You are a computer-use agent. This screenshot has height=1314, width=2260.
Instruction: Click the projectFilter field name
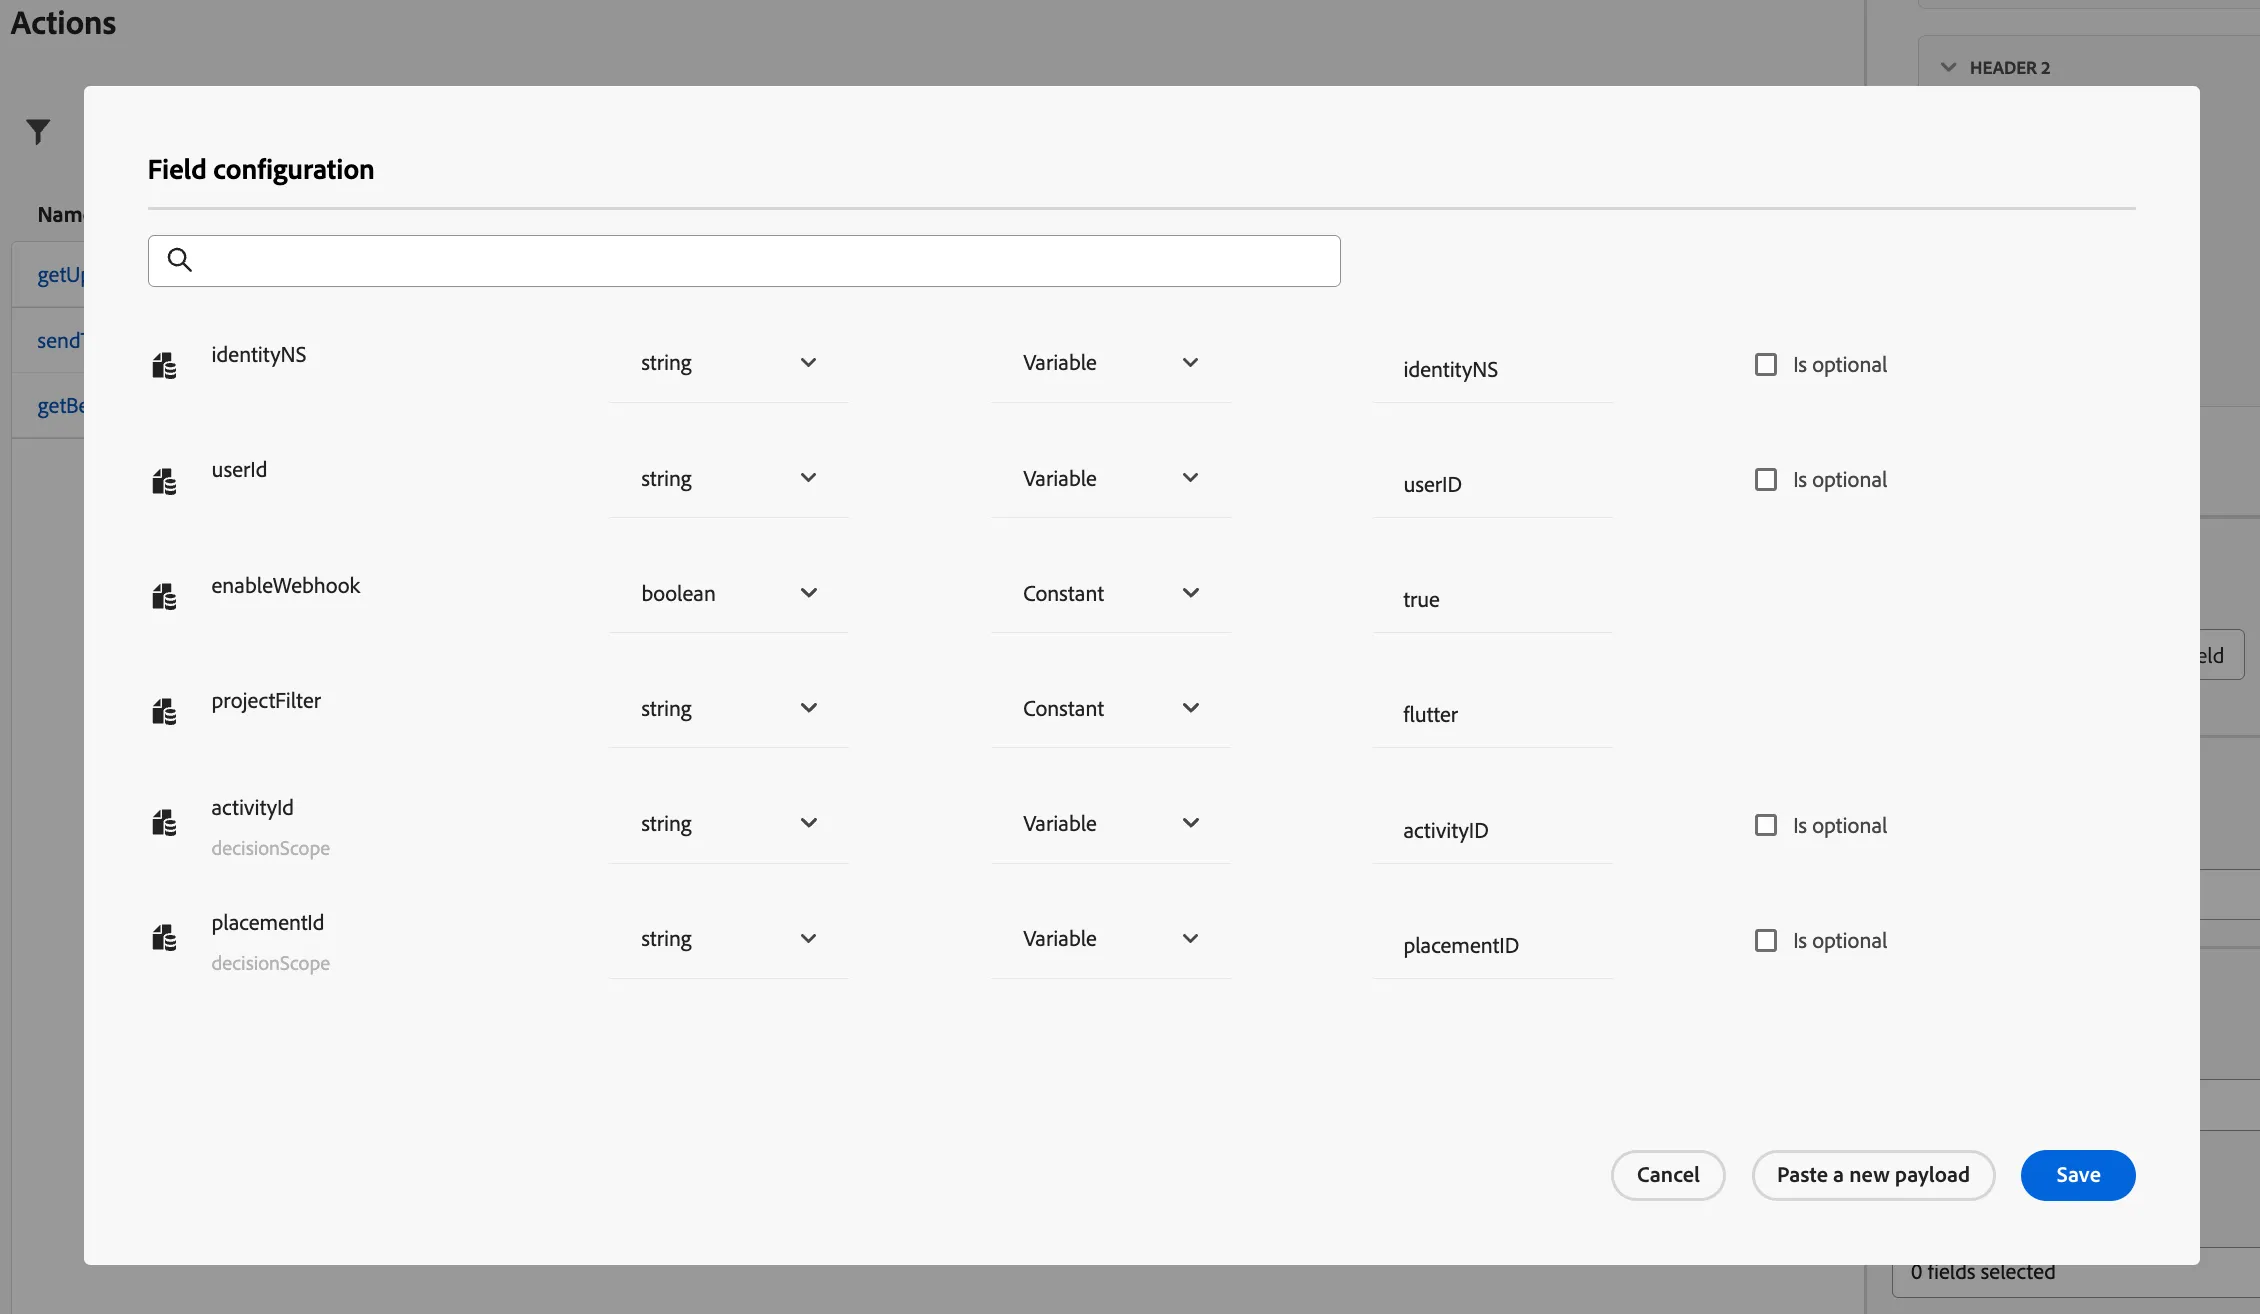point(266,701)
